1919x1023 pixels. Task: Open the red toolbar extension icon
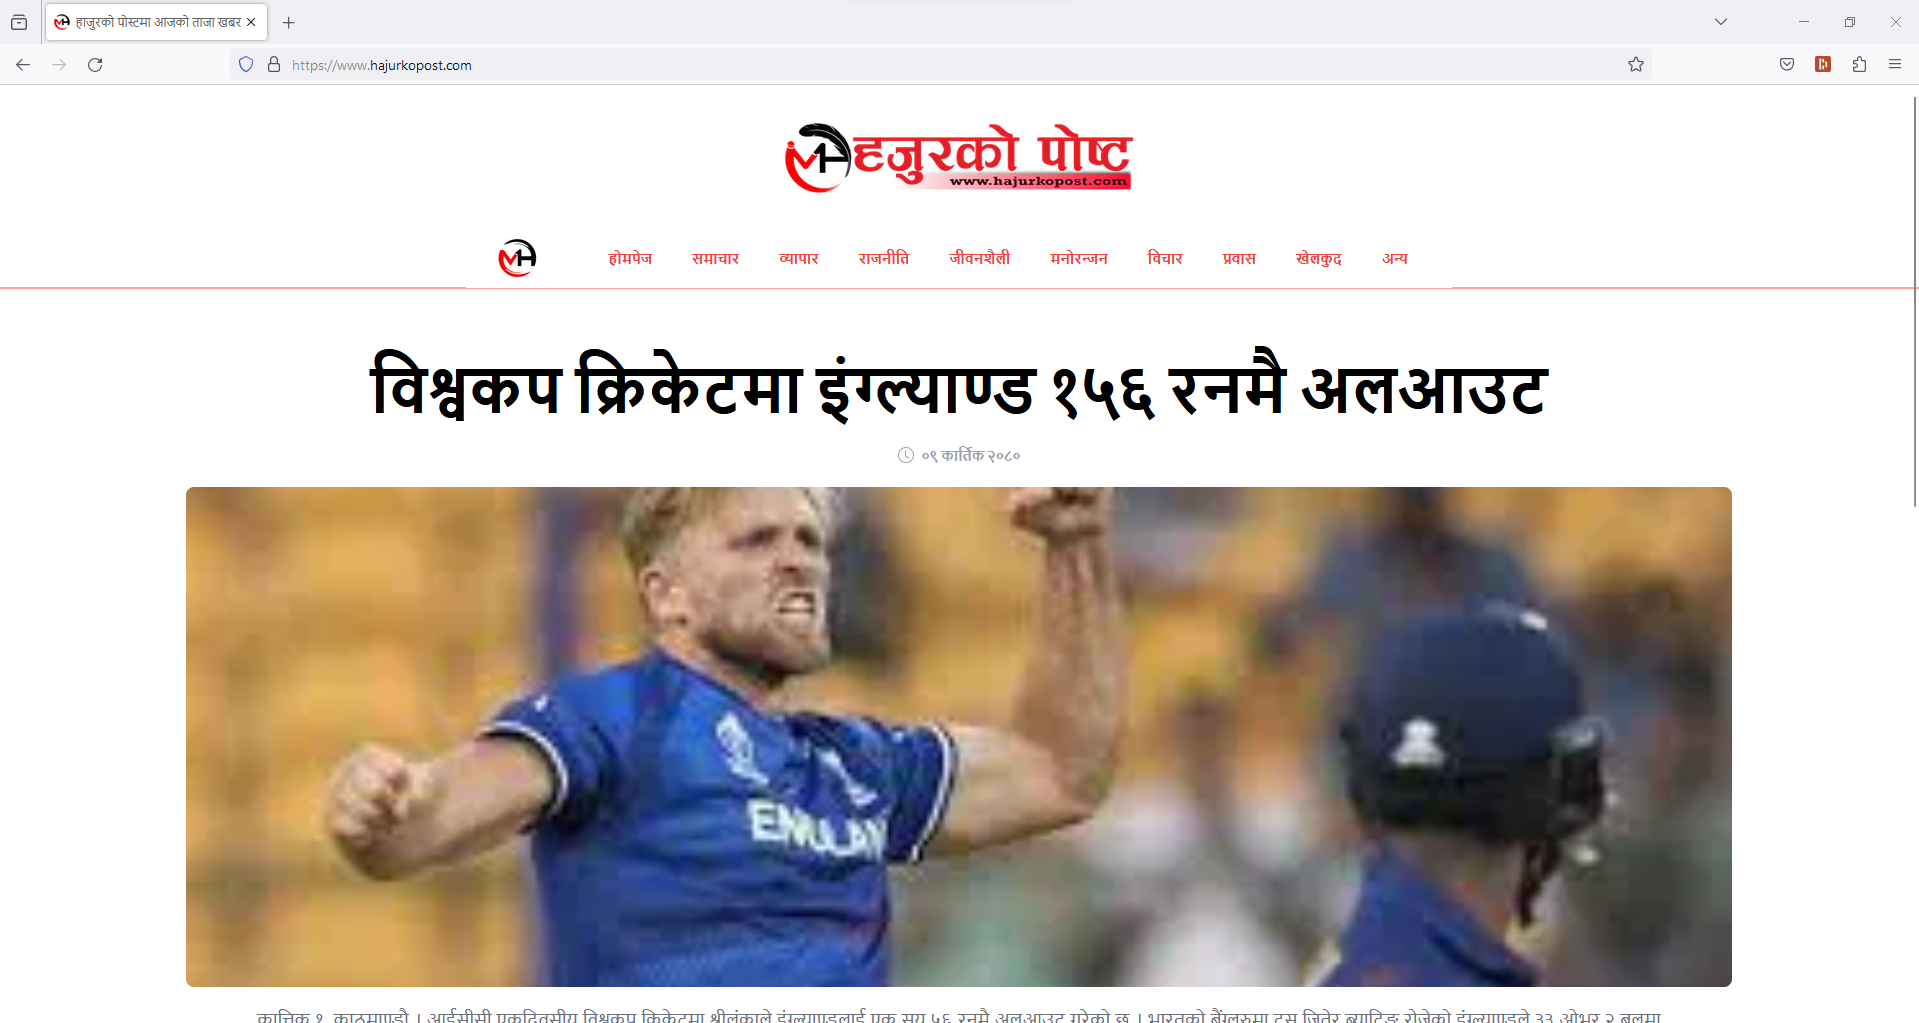1823,65
